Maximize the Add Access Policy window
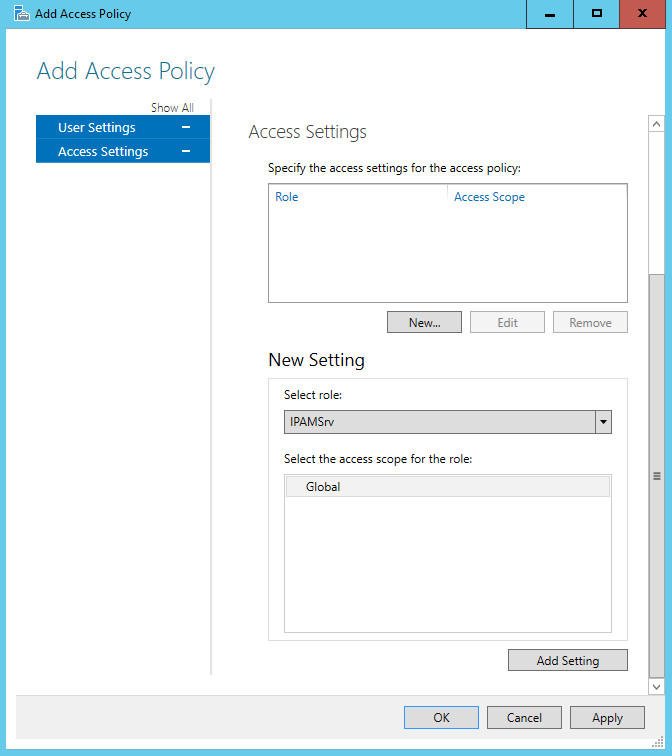Viewport: 672px width, 756px height. 596,14
